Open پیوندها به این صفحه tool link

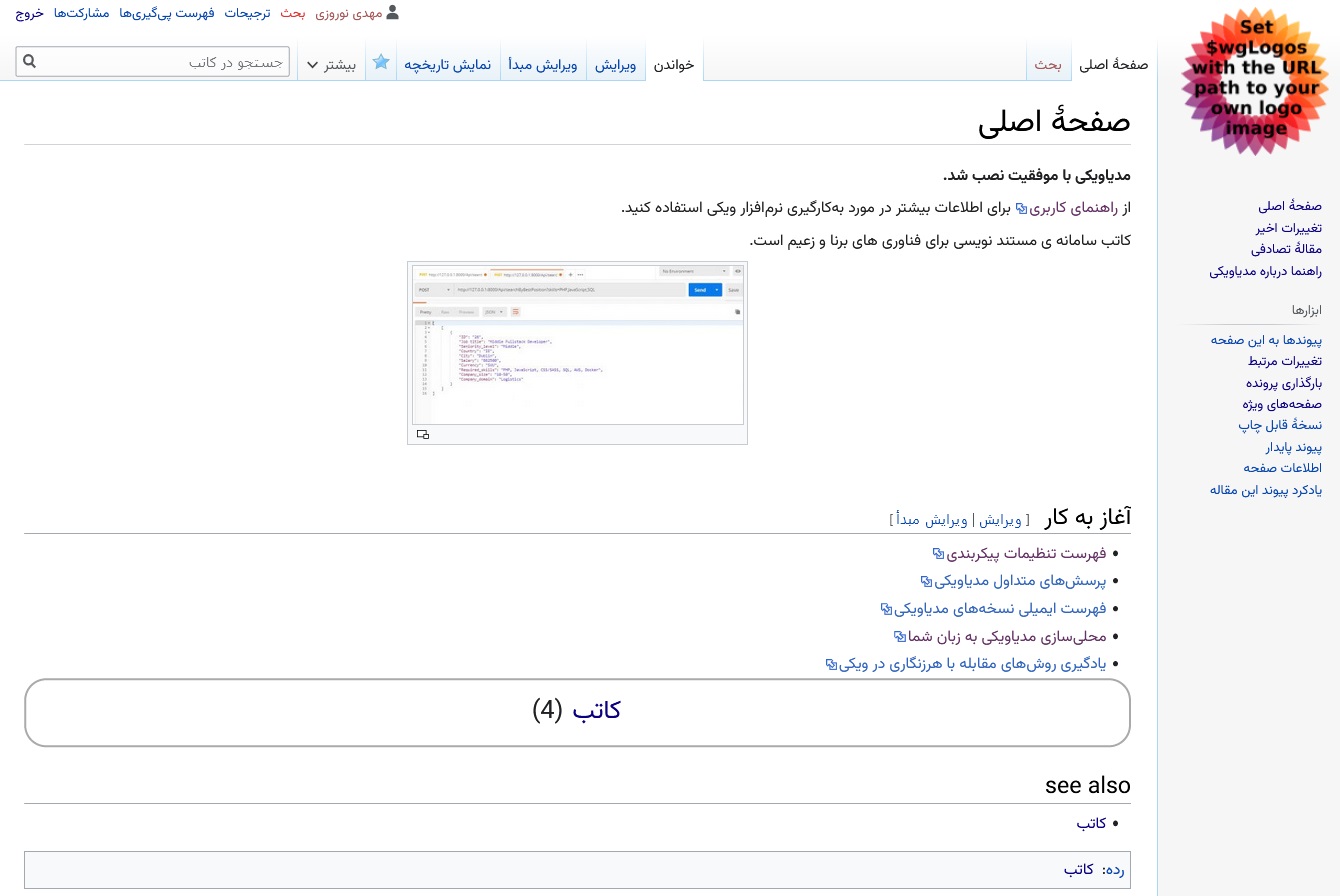coord(1266,339)
